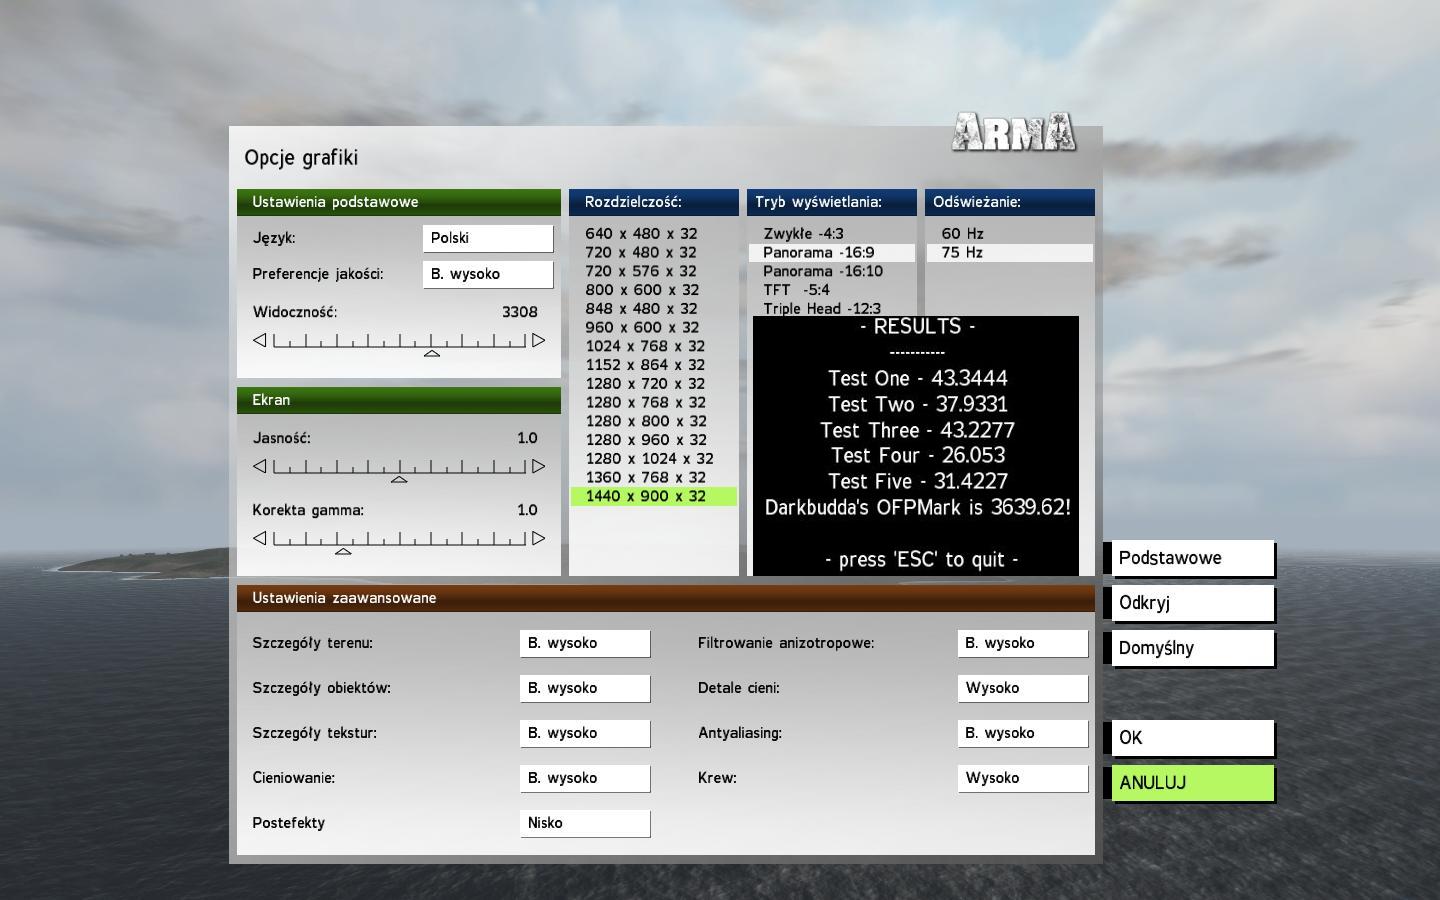
Task: Click the left arrow of Jasność slider
Action: coord(260,466)
